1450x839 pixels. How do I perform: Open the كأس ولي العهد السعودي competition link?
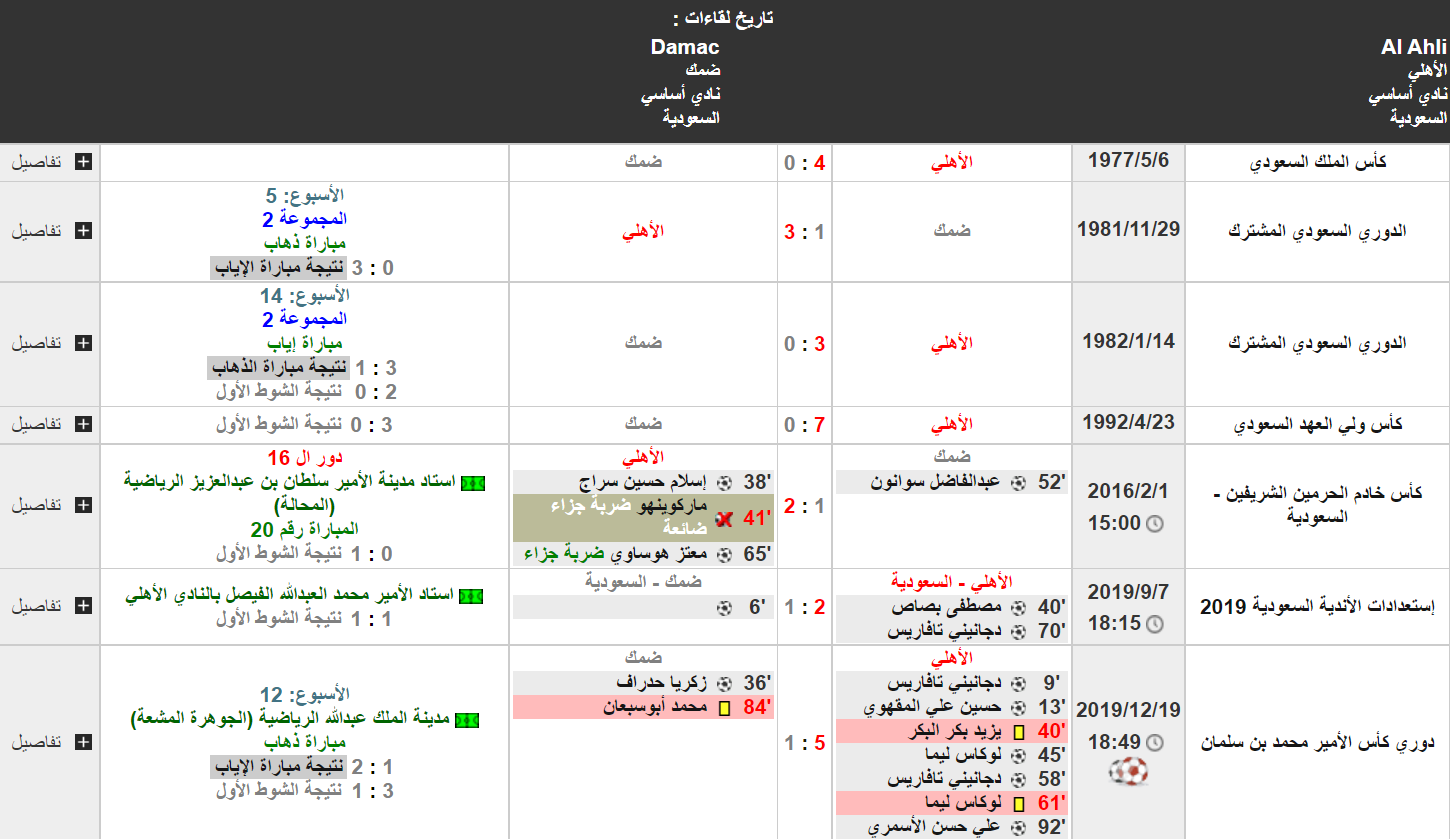(x=1316, y=425)
